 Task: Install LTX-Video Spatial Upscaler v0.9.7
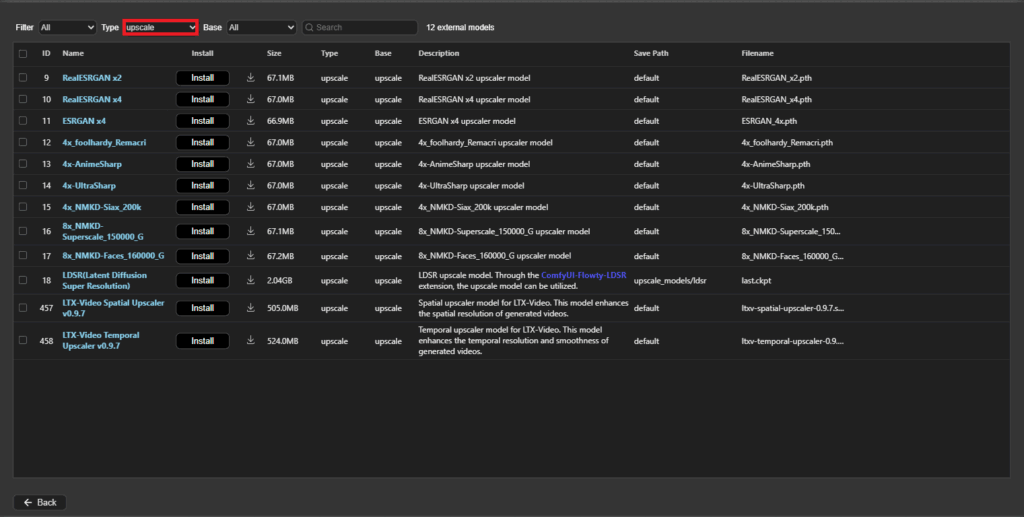tap(202, 307)
